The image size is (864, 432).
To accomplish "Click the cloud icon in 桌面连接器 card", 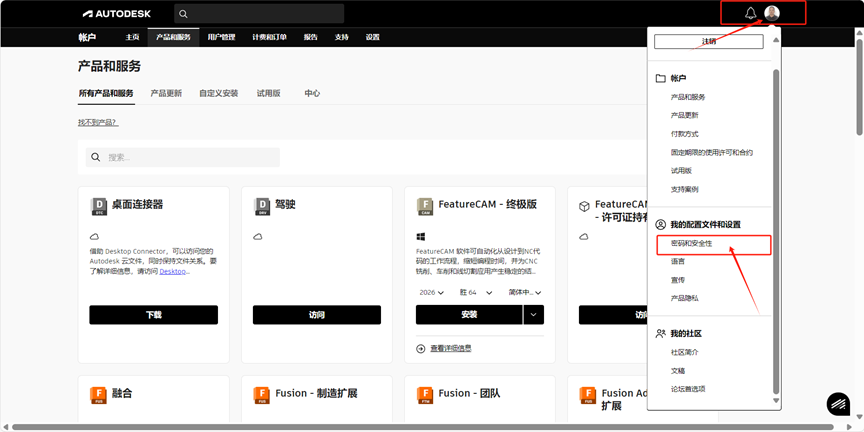I will [94, 237].
